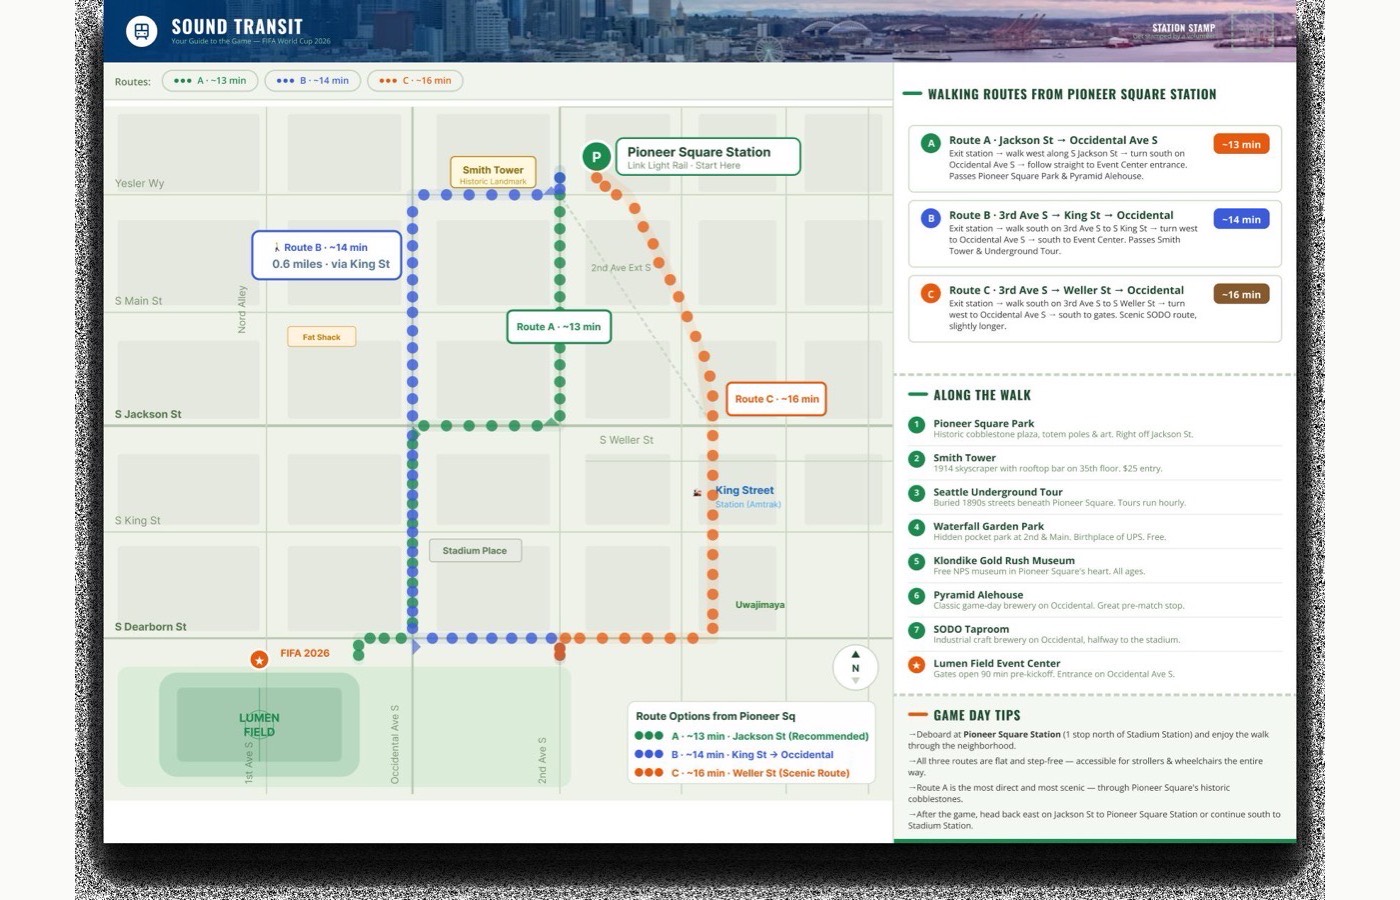Click the Route Options from Pioneer Sq legend title

pos(715,716)
